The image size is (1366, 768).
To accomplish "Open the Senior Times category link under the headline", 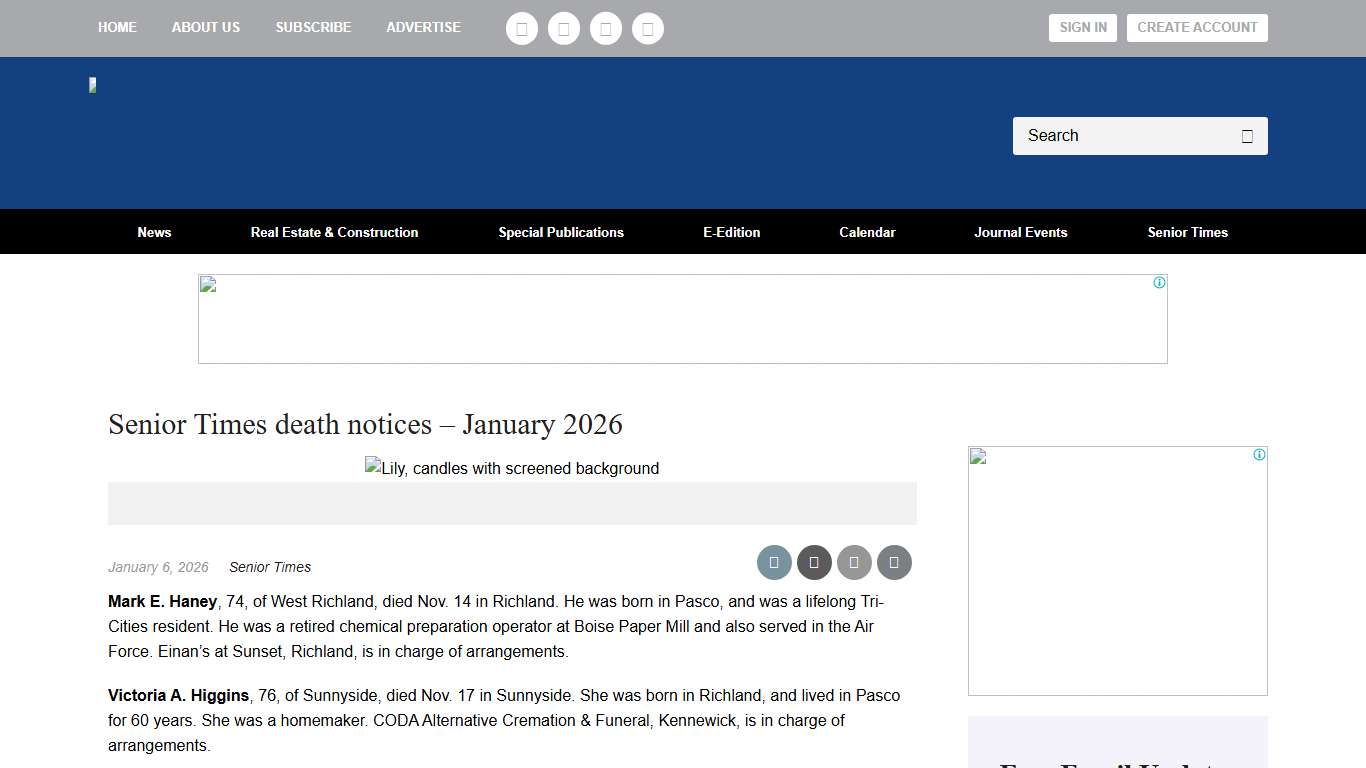I will coord(269,567).
